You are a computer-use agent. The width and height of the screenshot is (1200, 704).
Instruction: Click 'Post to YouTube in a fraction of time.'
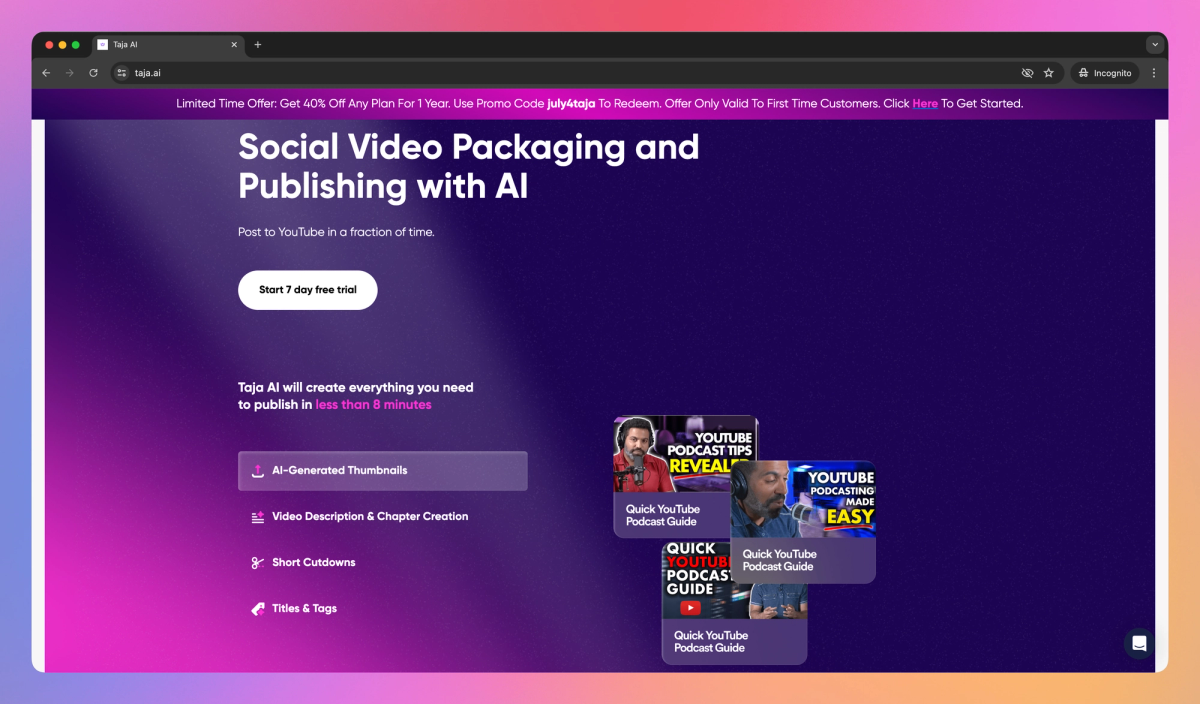[336, 232]
